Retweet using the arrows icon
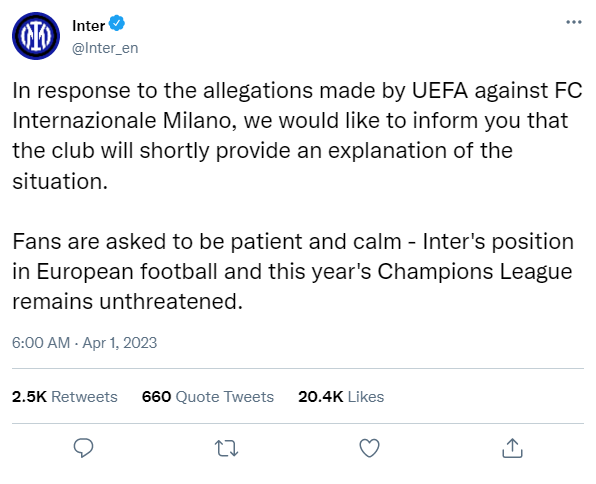The height and width of the screenshot is (484, 596). coord(227,448)
